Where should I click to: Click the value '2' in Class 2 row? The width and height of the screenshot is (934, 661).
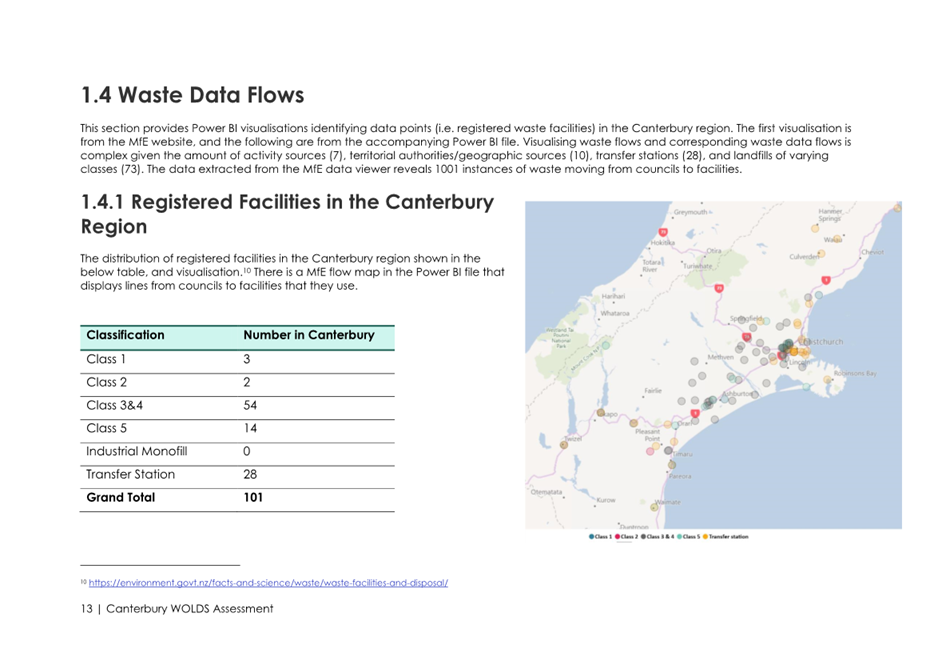(247, 382)
